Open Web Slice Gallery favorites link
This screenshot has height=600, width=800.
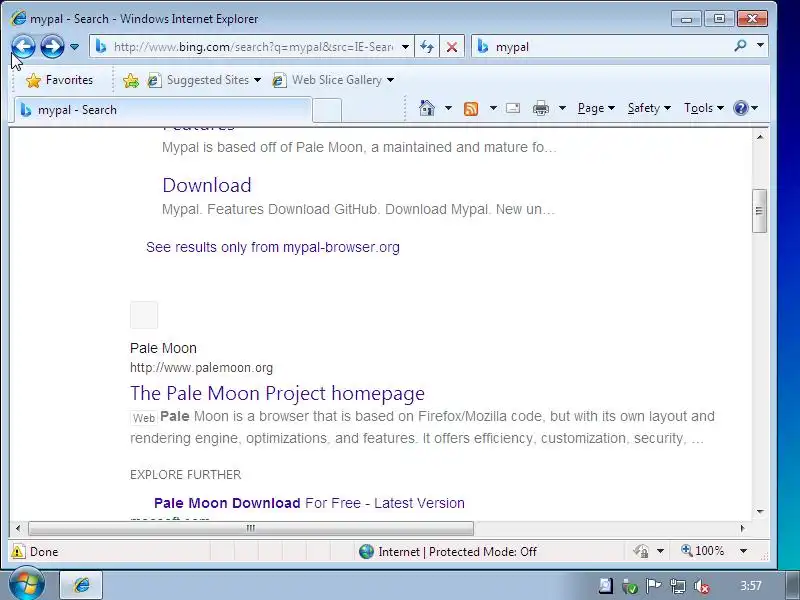pyautogui.click(x=333, y=80)
